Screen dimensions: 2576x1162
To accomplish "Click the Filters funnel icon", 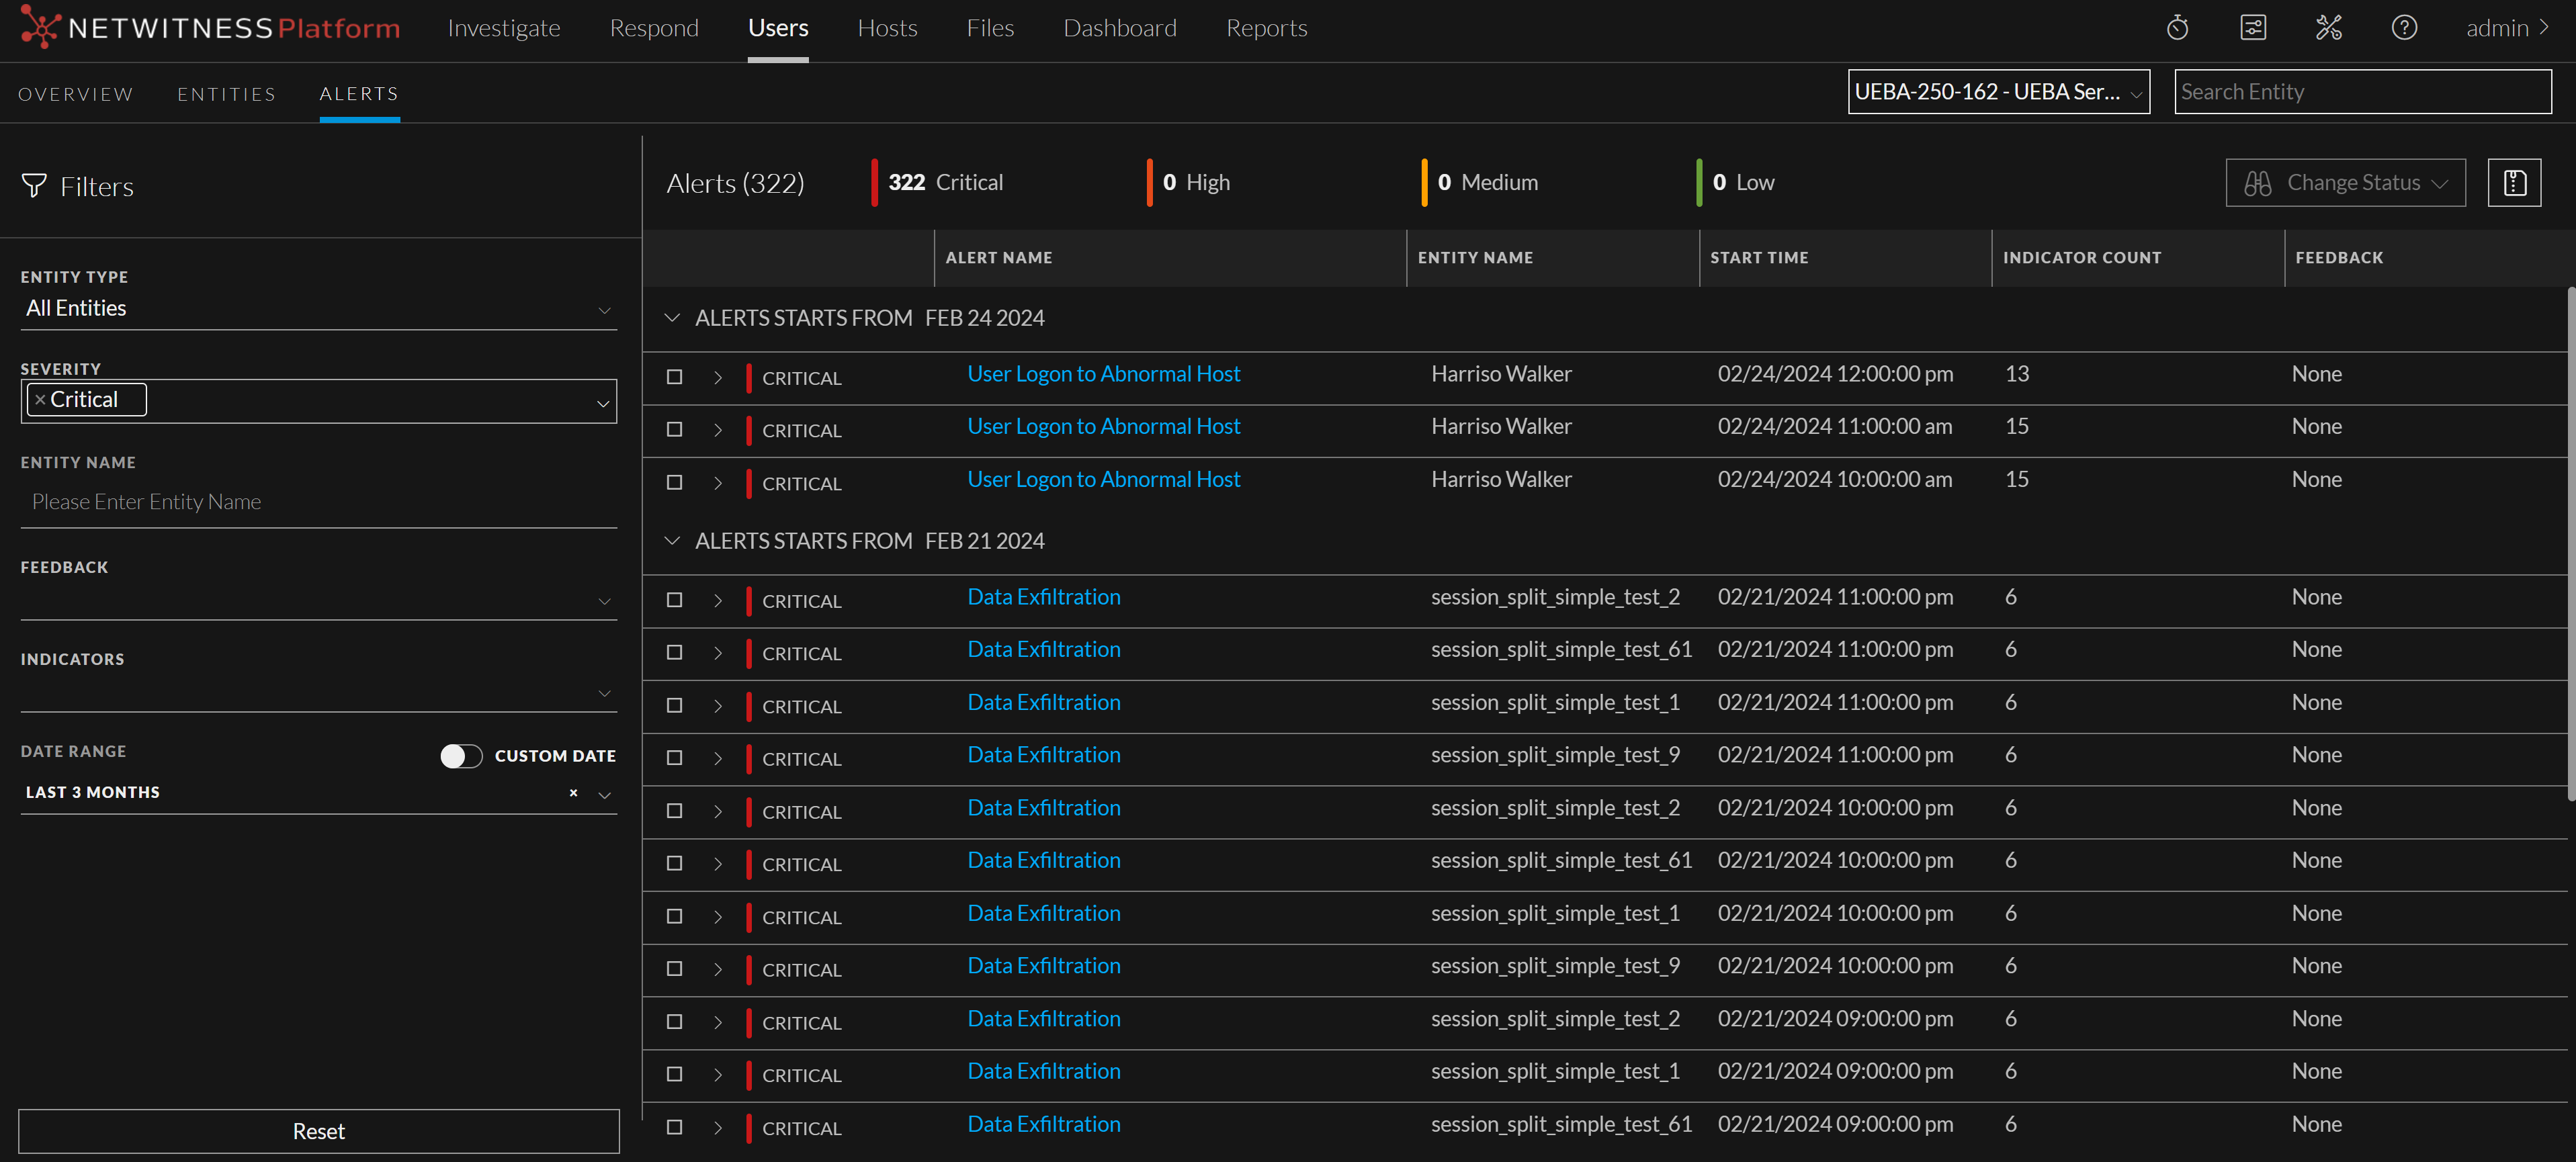I will 33,185.
